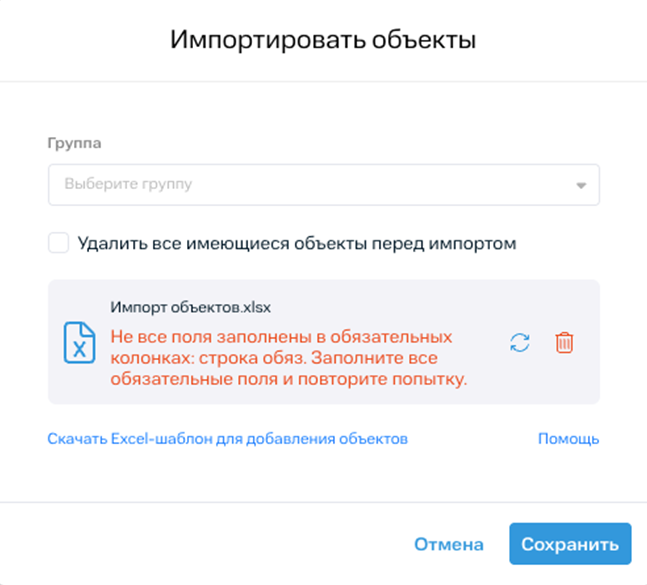The height and width of the screenshot is (585, 647).
Task: Download the Excel template for adding objects
Action: click(227, 438)
